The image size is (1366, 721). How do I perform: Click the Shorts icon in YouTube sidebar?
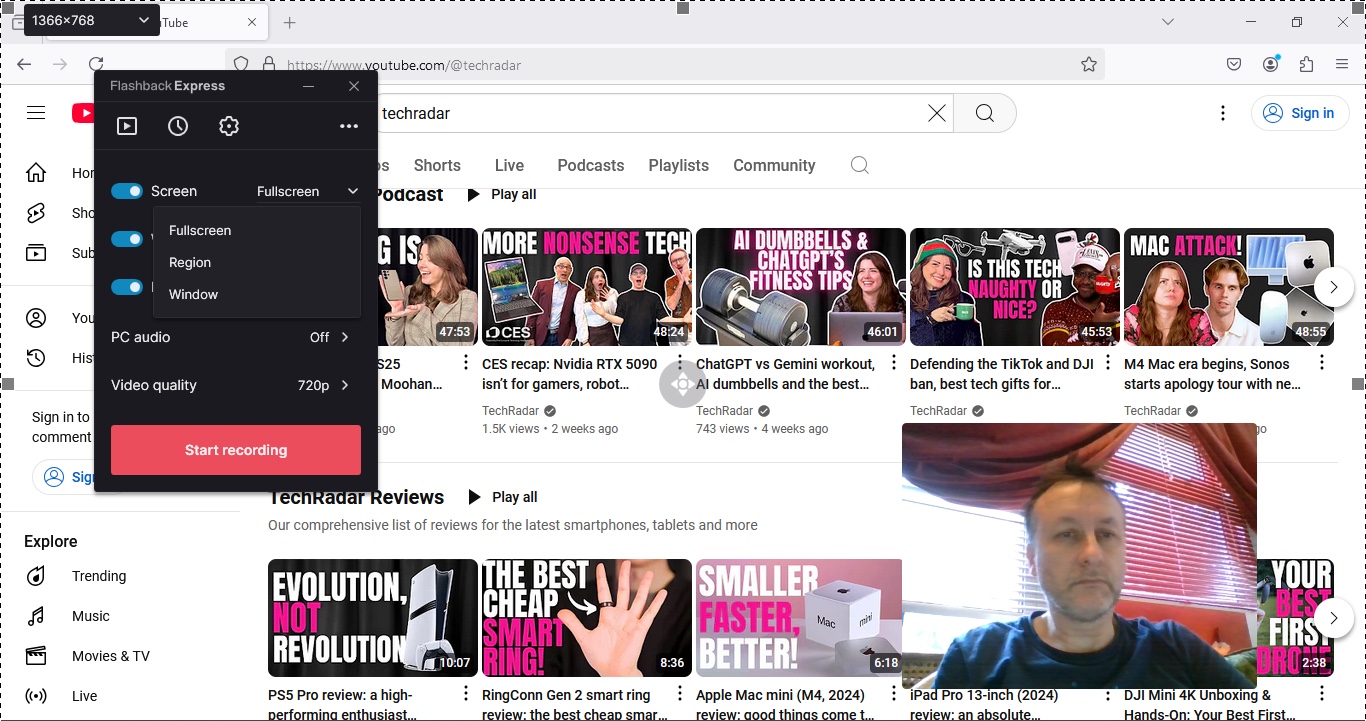coord(36,213)
